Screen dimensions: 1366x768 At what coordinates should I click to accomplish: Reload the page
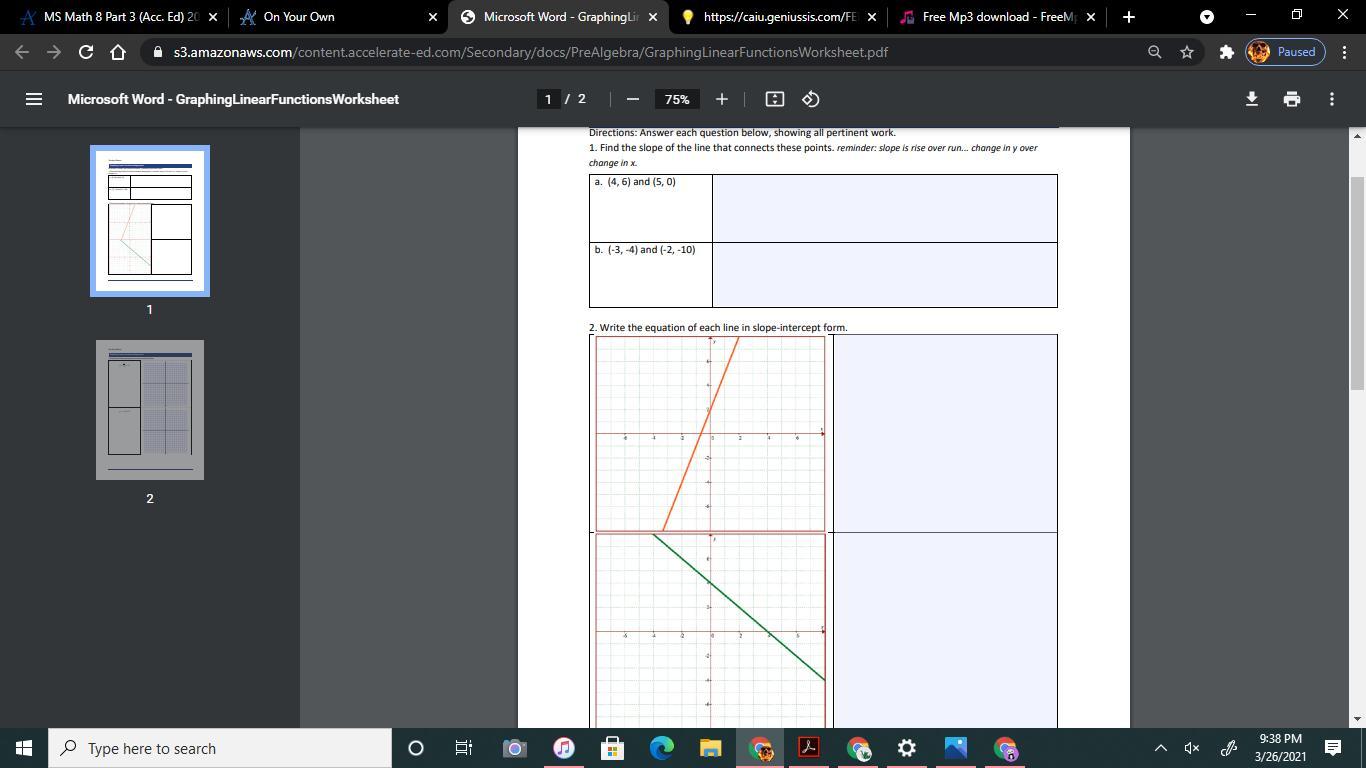pos(86,52)
